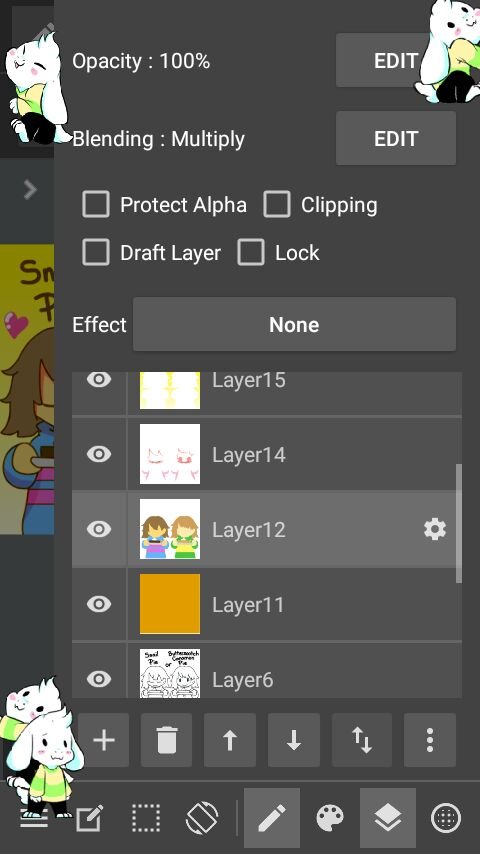Image resolution: width=480 pixels, height=854 pixels.
Task: Enable Clipping checkbox
Action: coord(277,204)
